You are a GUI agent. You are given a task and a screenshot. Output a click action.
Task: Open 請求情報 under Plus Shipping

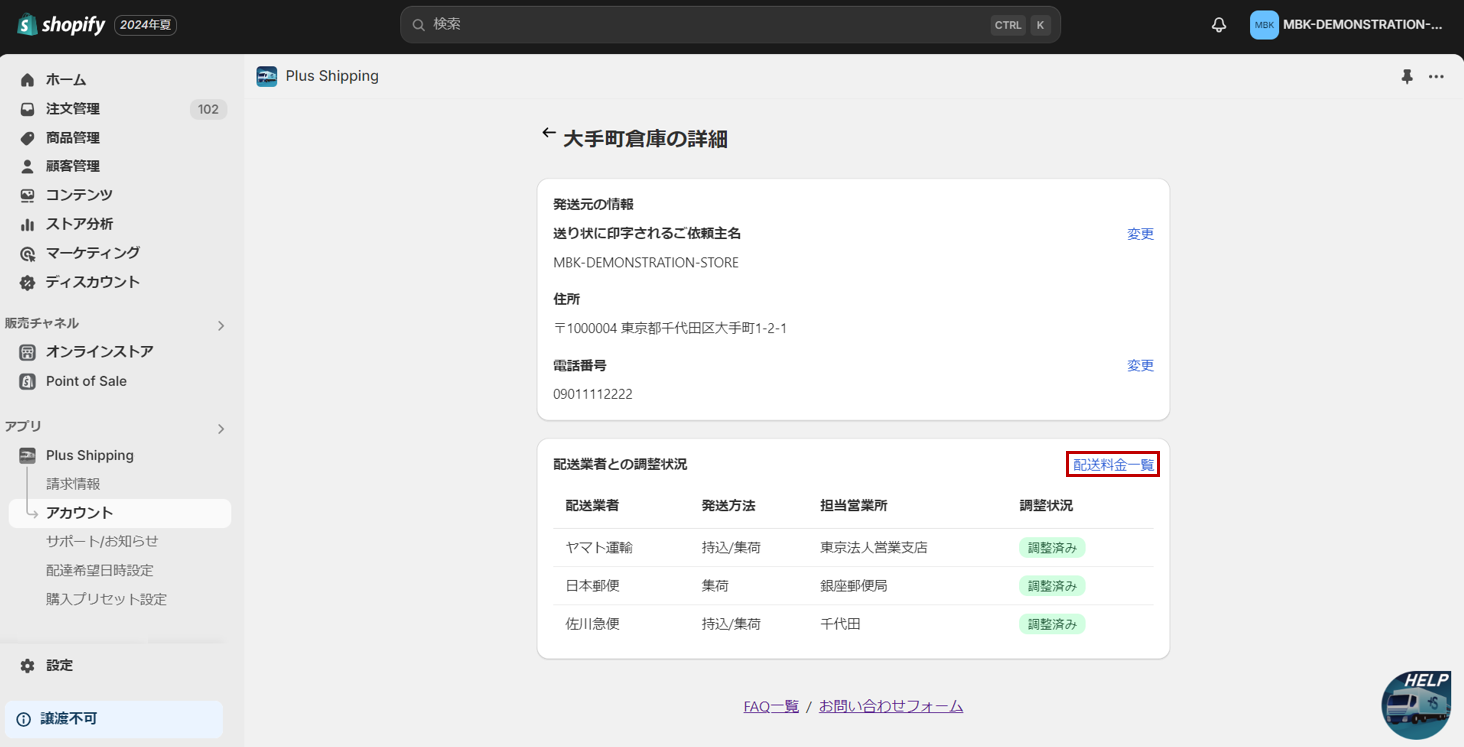[73, 484]
